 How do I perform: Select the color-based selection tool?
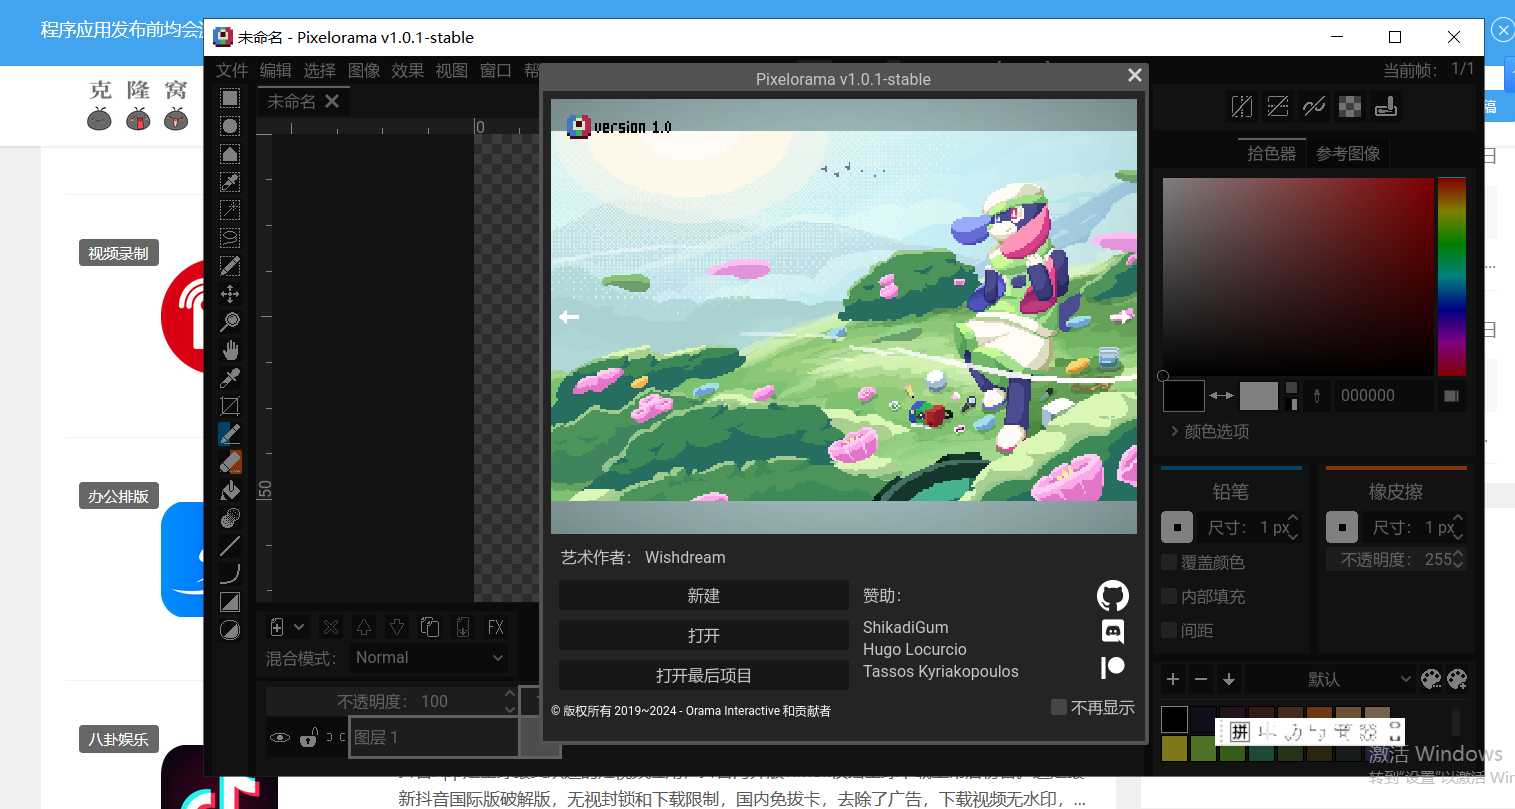pyautogui.click(x=230, y=182)
